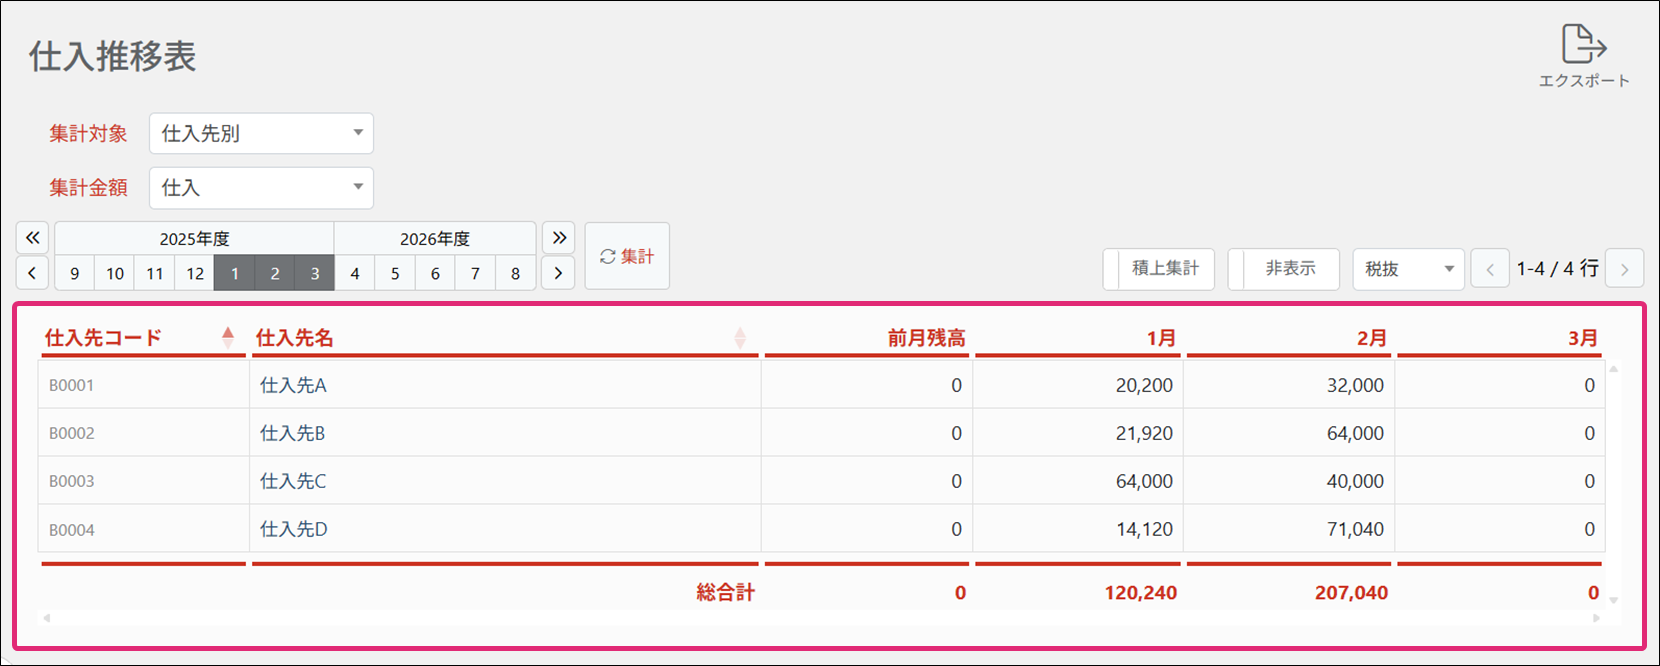Go to the next page of rows

tap(1624, 269)
